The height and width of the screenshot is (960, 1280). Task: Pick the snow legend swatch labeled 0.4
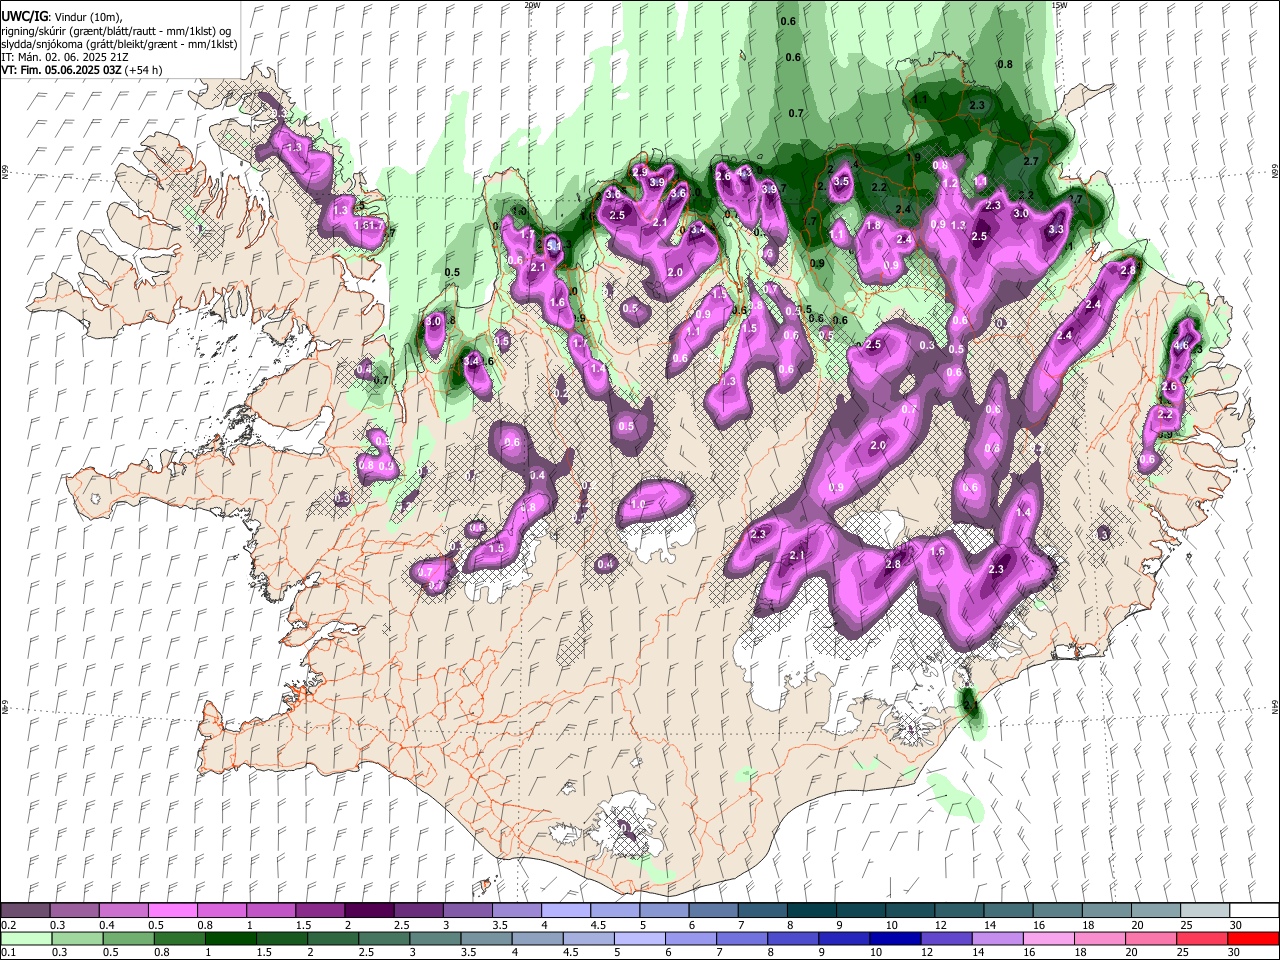(123, 910)
